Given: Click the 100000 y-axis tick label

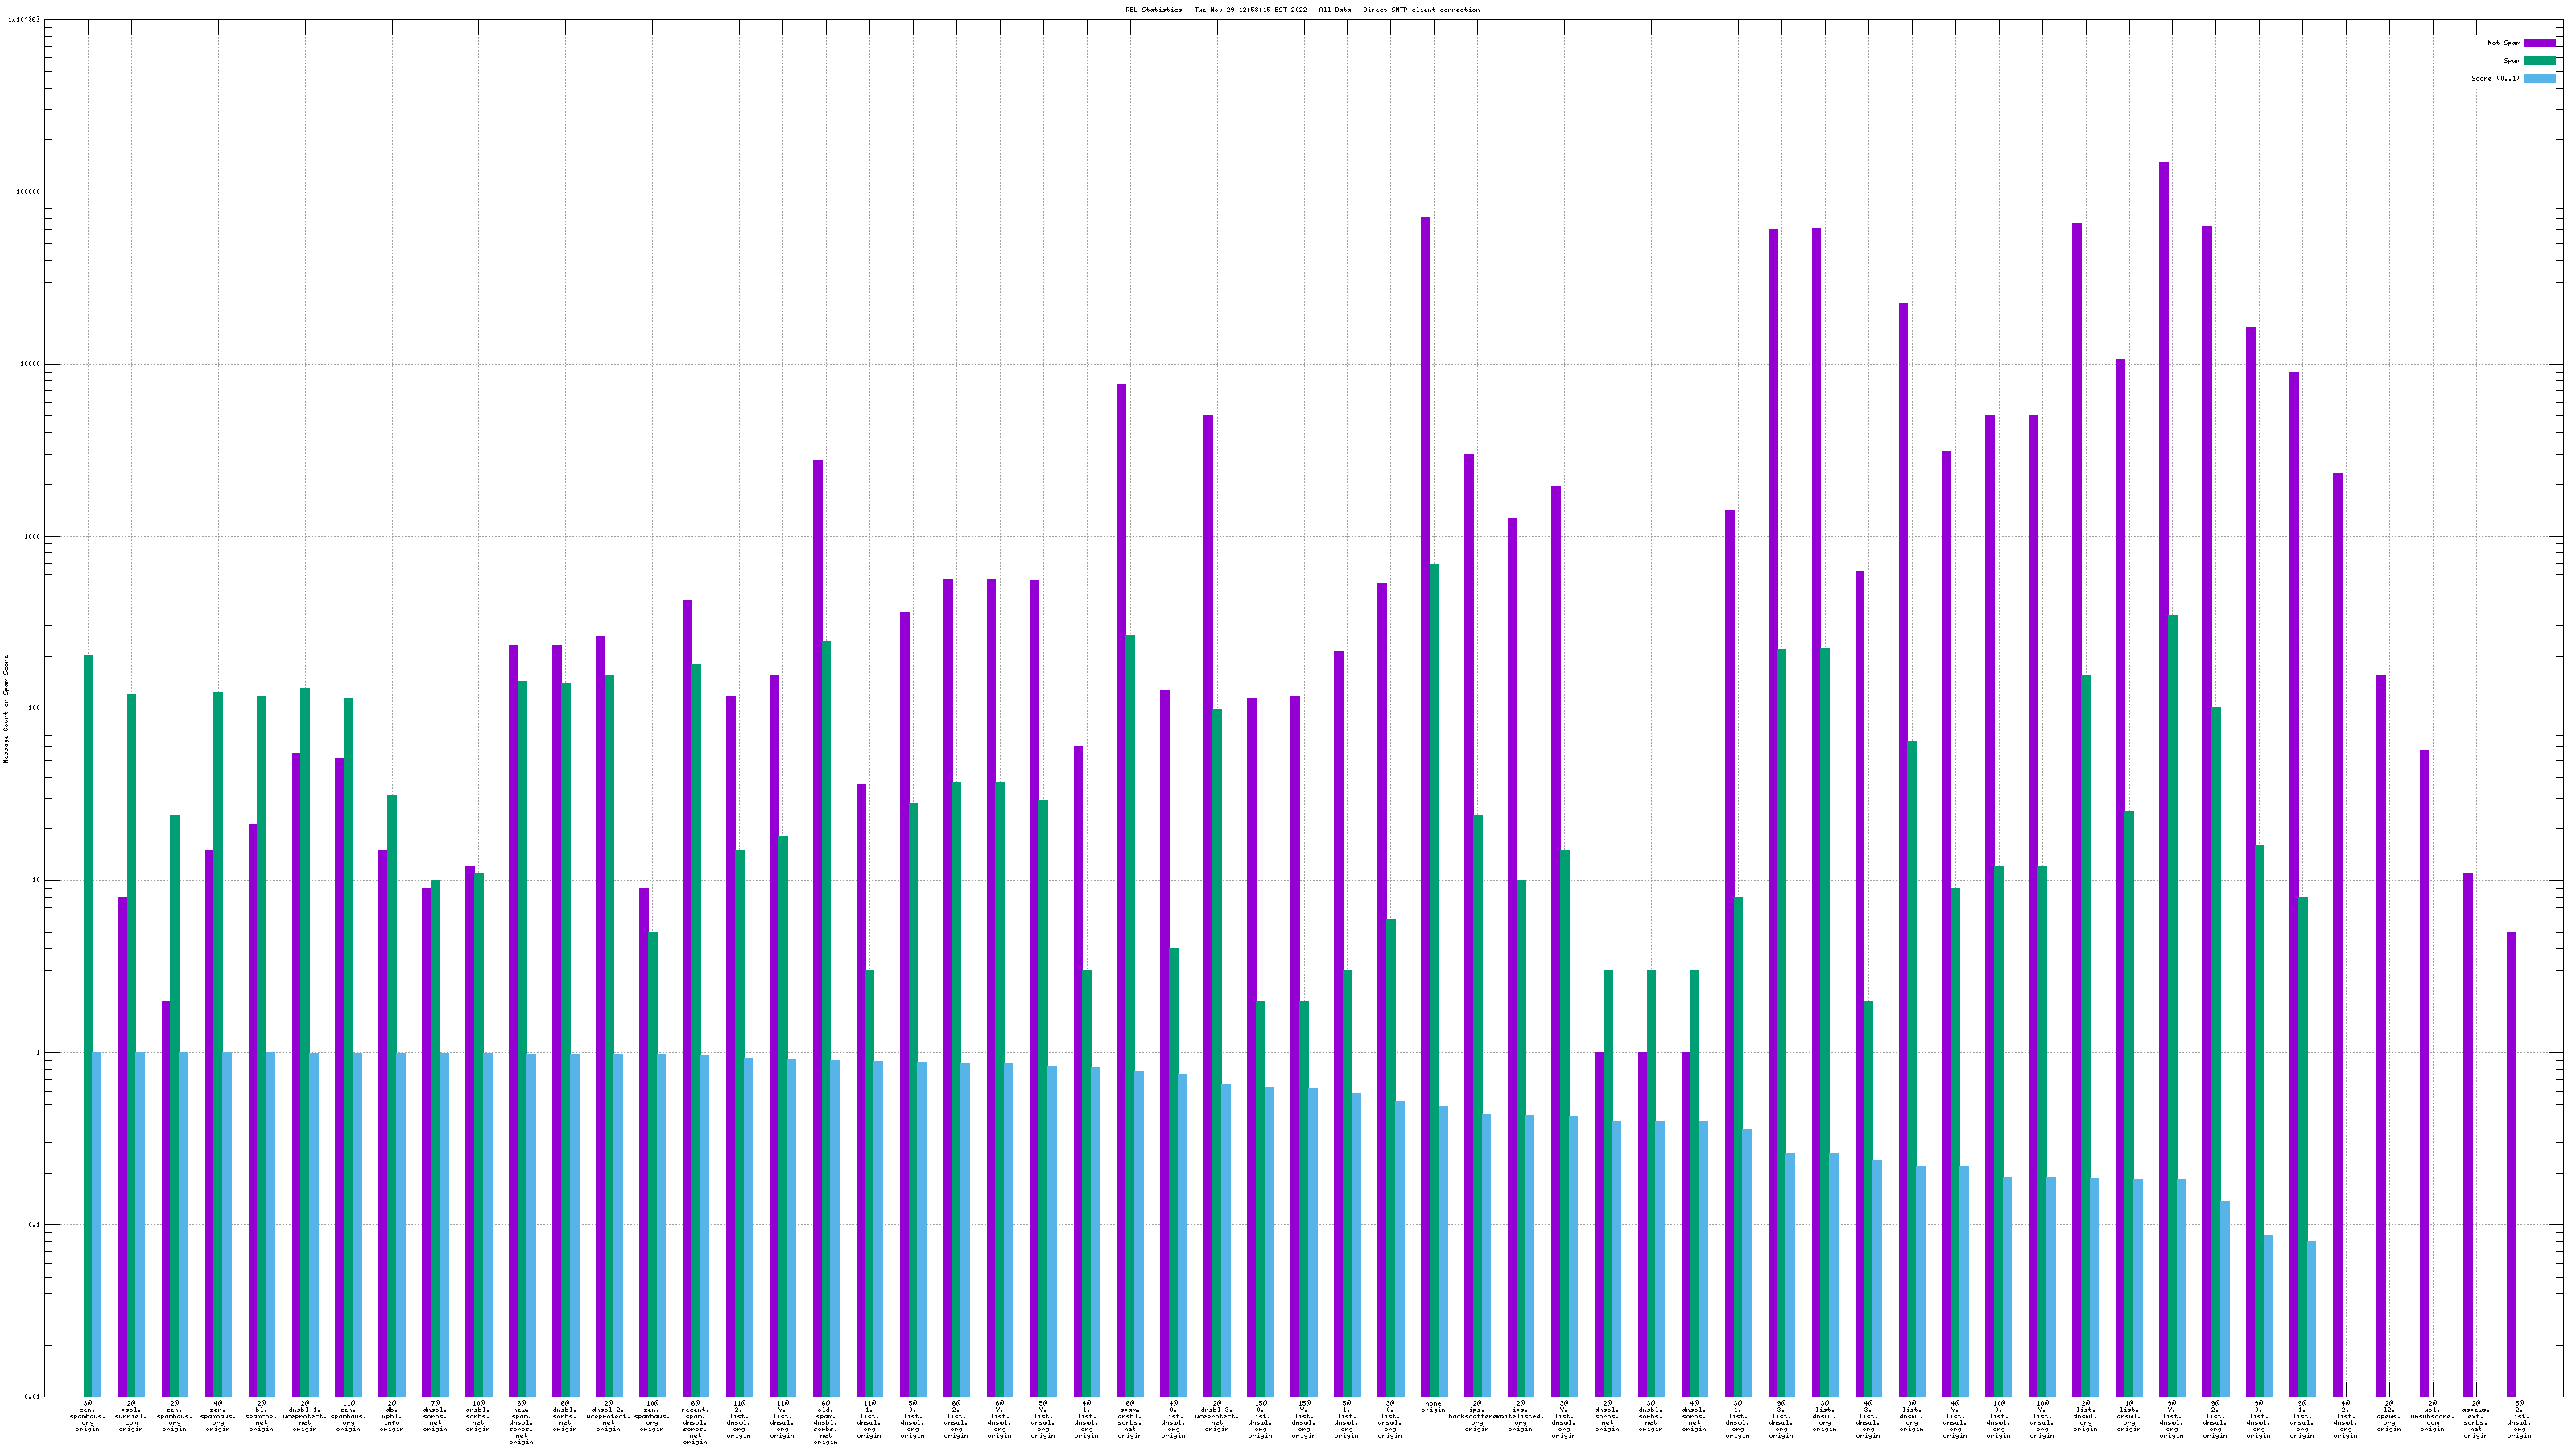Looking at the screenshot, I should coord(29,192).
